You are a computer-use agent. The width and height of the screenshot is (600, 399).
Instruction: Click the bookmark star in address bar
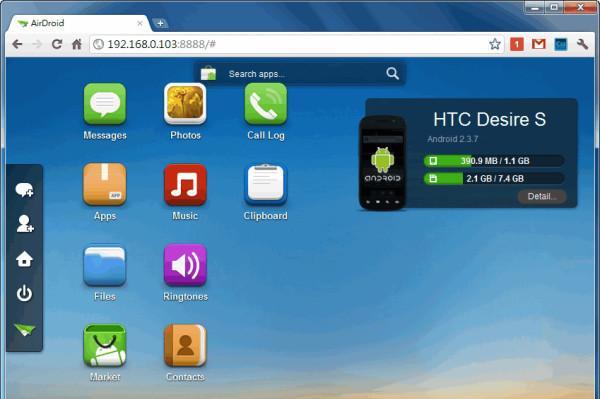point(494,44)
